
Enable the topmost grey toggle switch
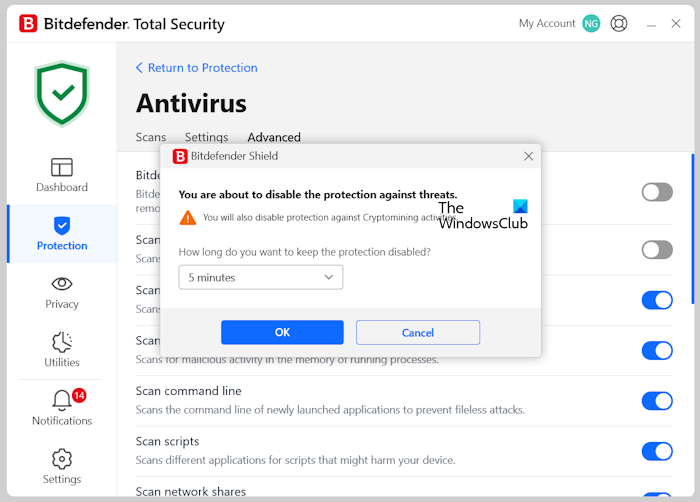pyautogui.click(x=657, y=192)
